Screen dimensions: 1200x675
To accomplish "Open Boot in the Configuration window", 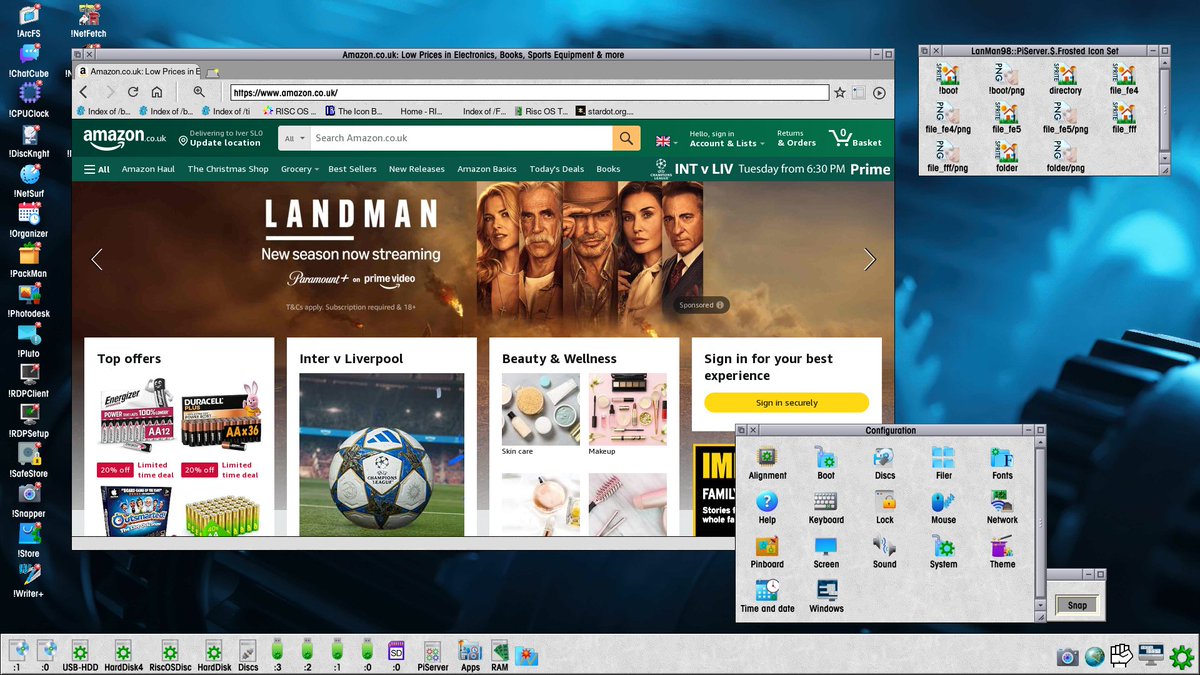I will pyautogui.click(x=825, y=463).
